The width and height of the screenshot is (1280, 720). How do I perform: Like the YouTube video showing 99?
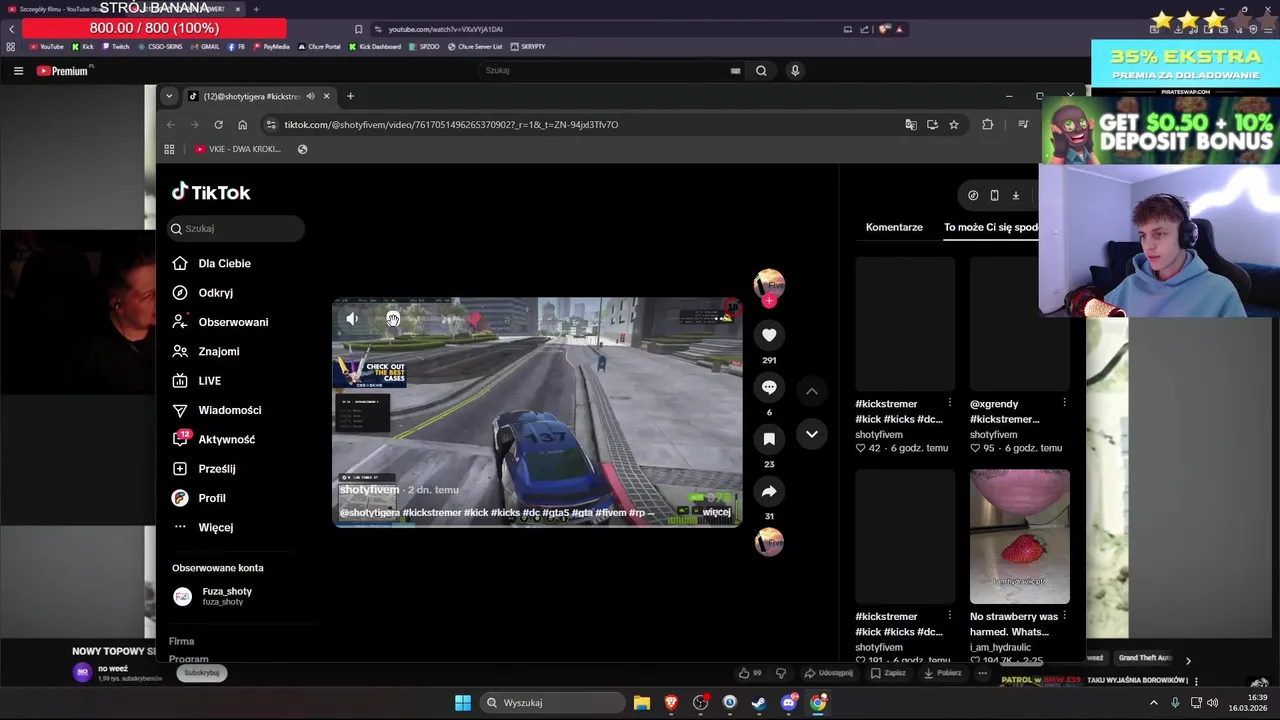click(x=750, y=673)
